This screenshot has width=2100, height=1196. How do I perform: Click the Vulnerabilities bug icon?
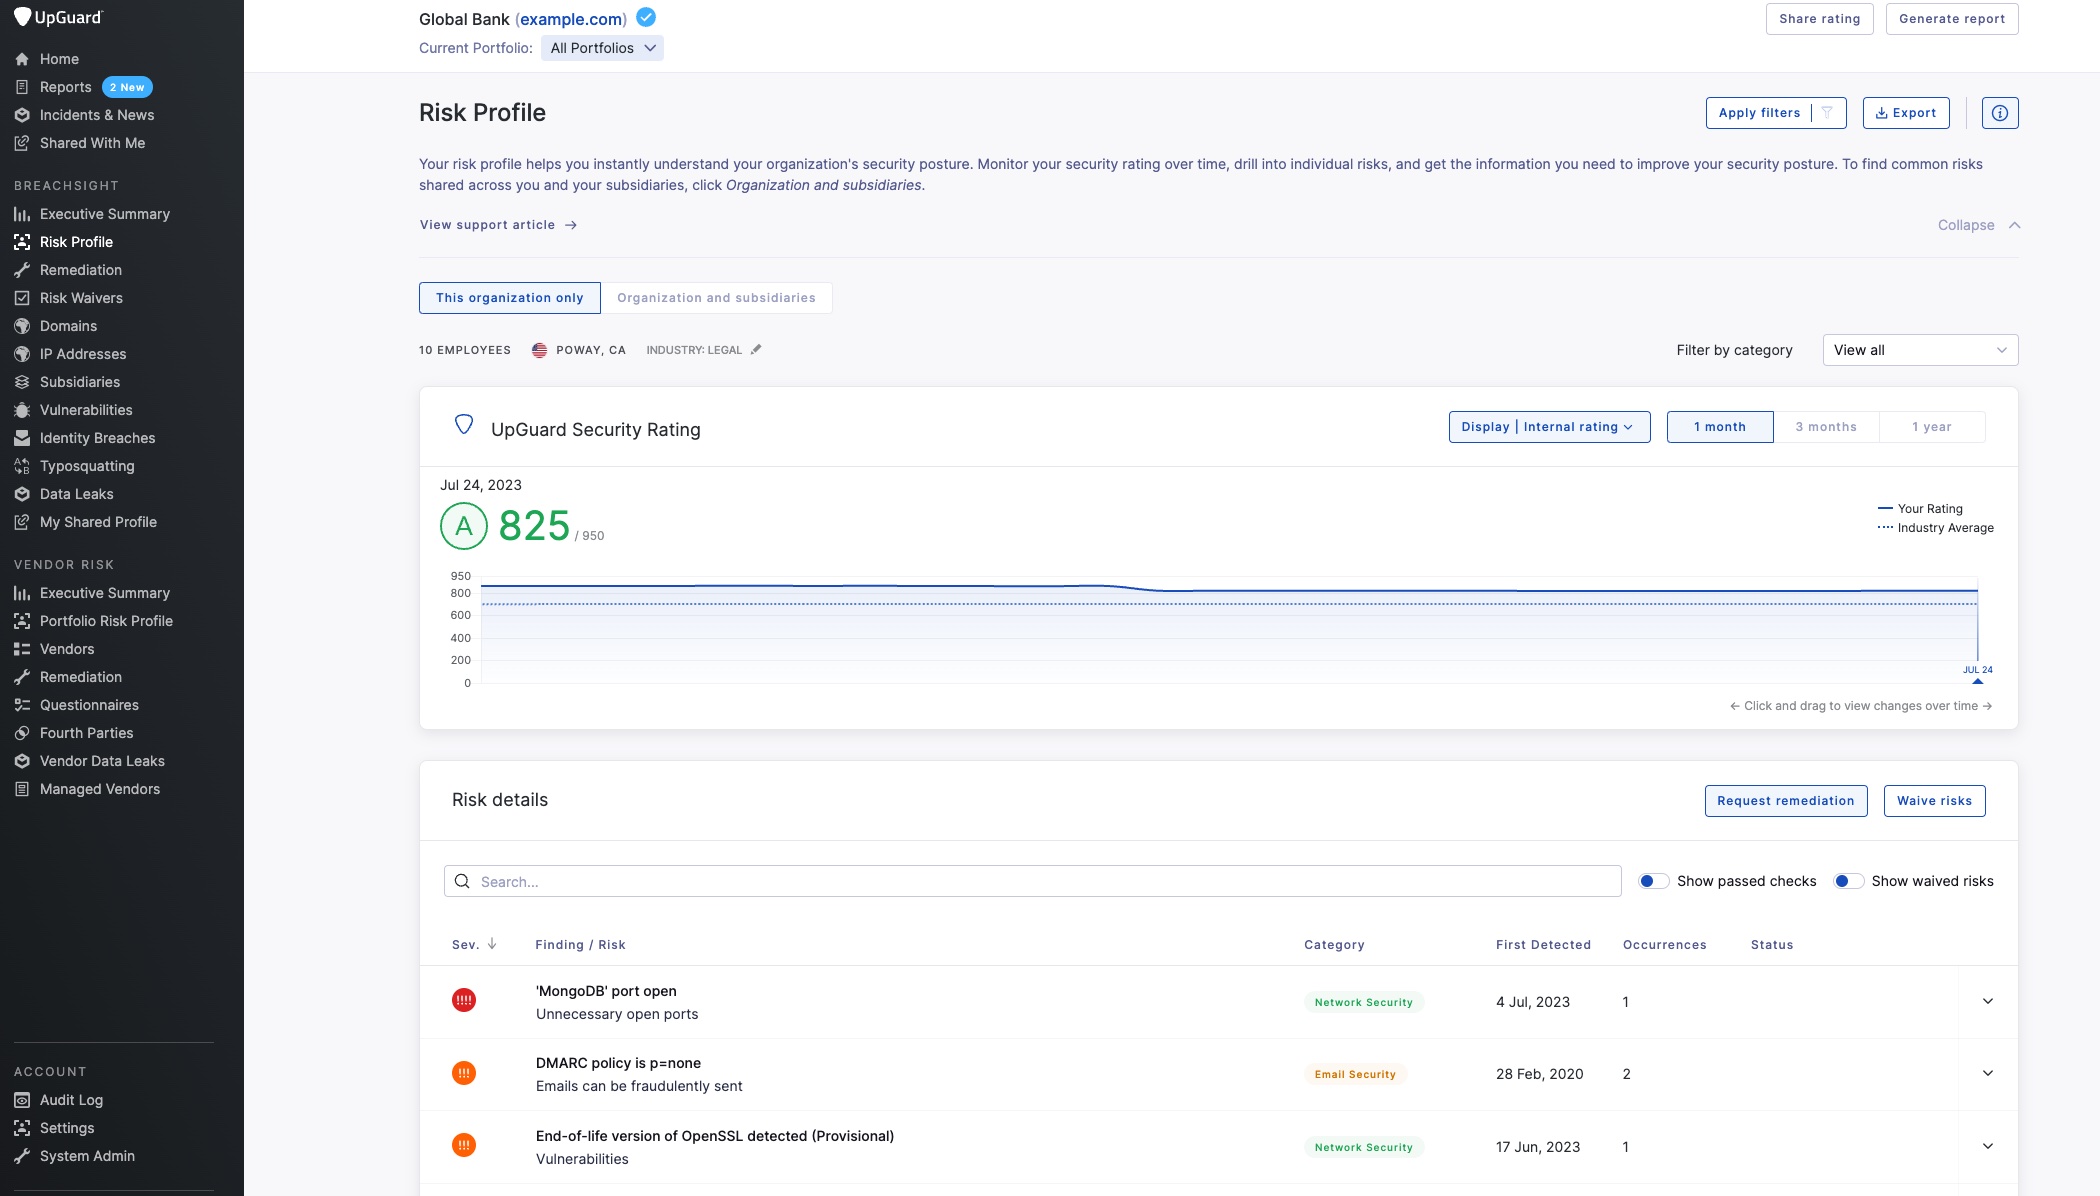(x=22, y=410)
